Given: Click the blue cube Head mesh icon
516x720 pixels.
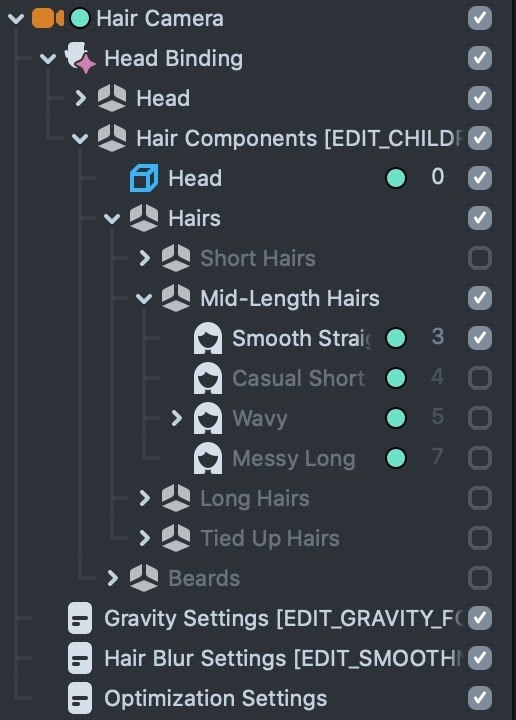Looking at the screenshot, I should point(144,178).
